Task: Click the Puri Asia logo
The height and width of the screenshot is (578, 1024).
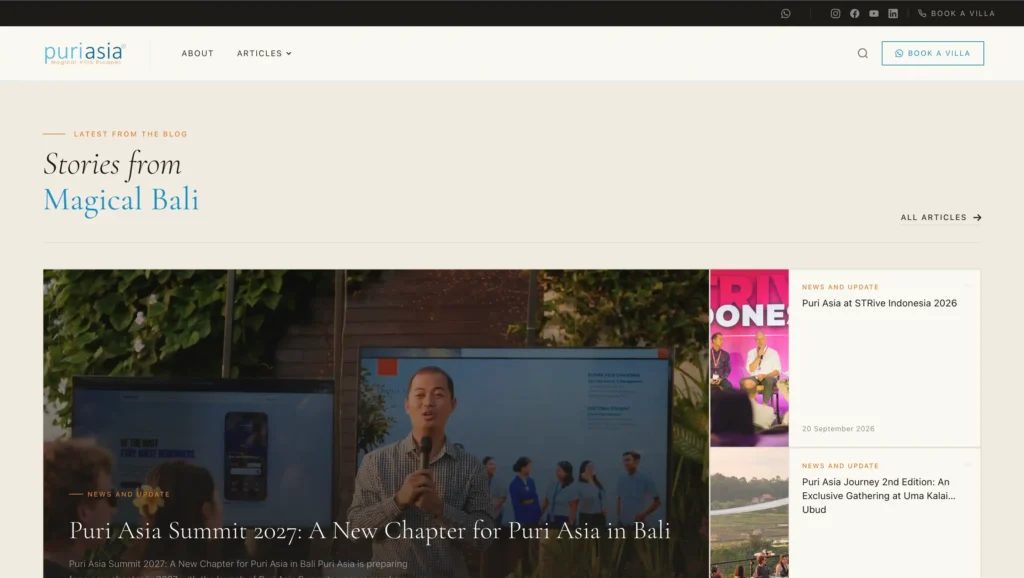Action: [85, 54]
